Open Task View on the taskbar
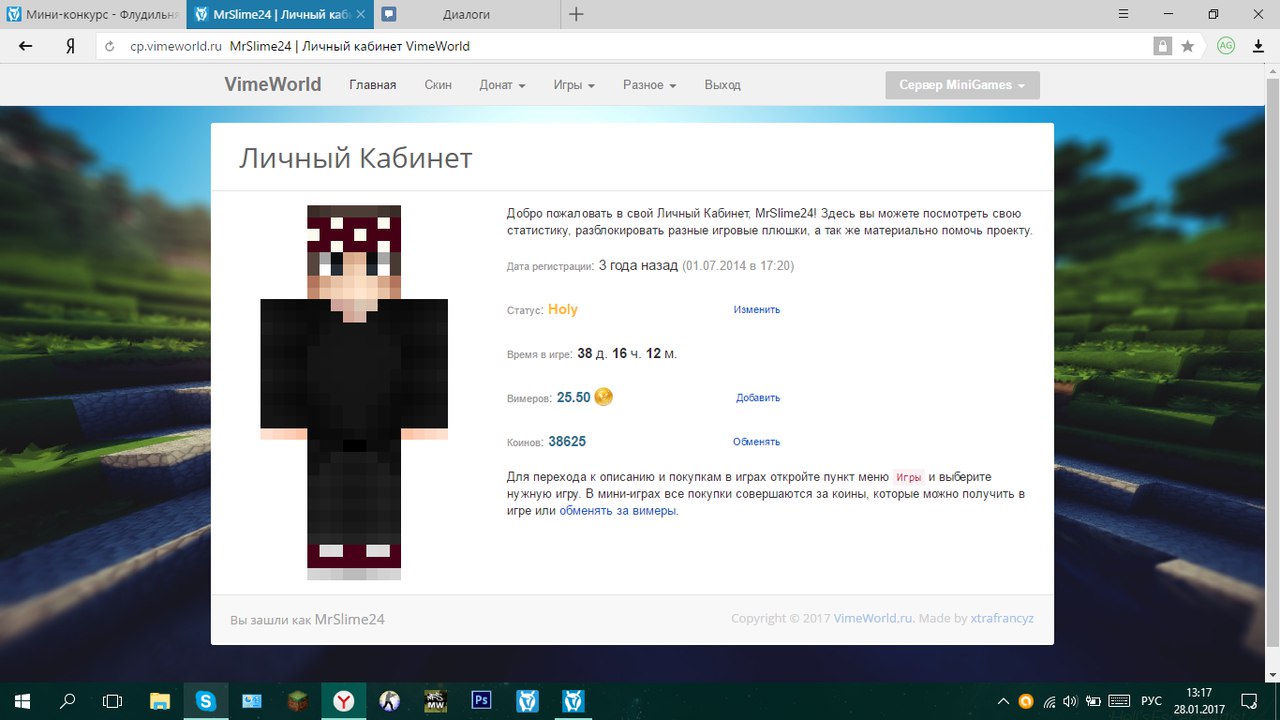Screen dimensions: 1280x720 click(113, 701)
